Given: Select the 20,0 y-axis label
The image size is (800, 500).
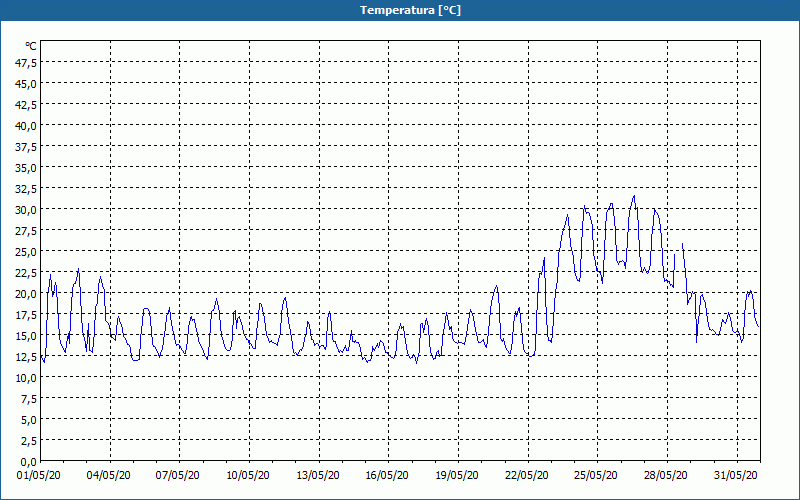Looking at the screenshot, I should pyautogui.click(x=26, y=294).
